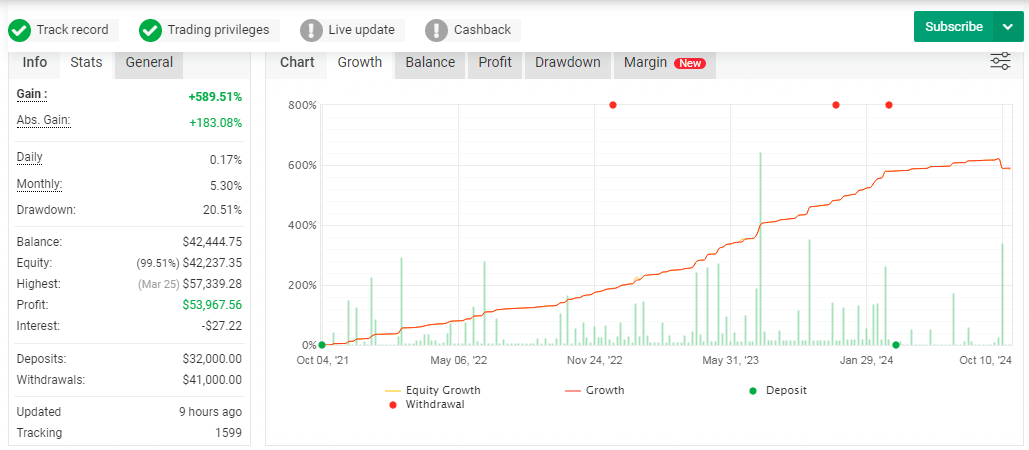Click the 0.17% daily value

click(x=226, y=160)
